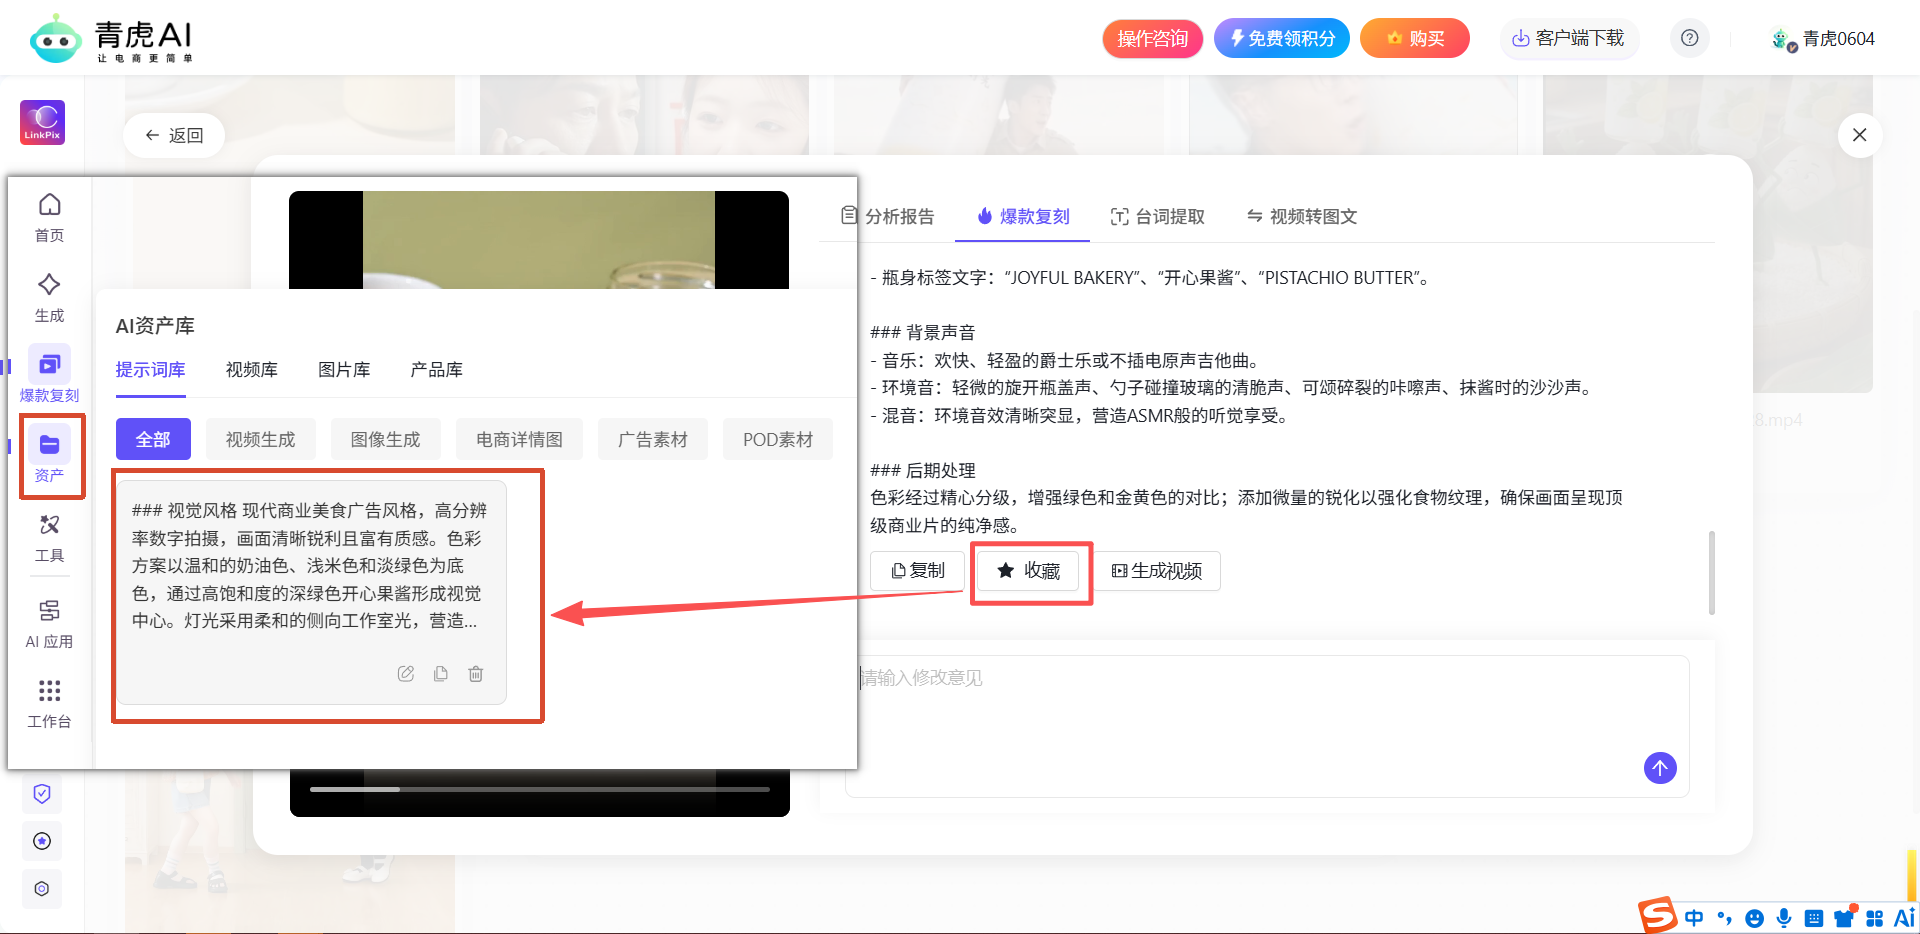The width and height of the screenshot is (1920, 934).
Task: Switch to 爆款复刻 tab
Action: 1023,216
